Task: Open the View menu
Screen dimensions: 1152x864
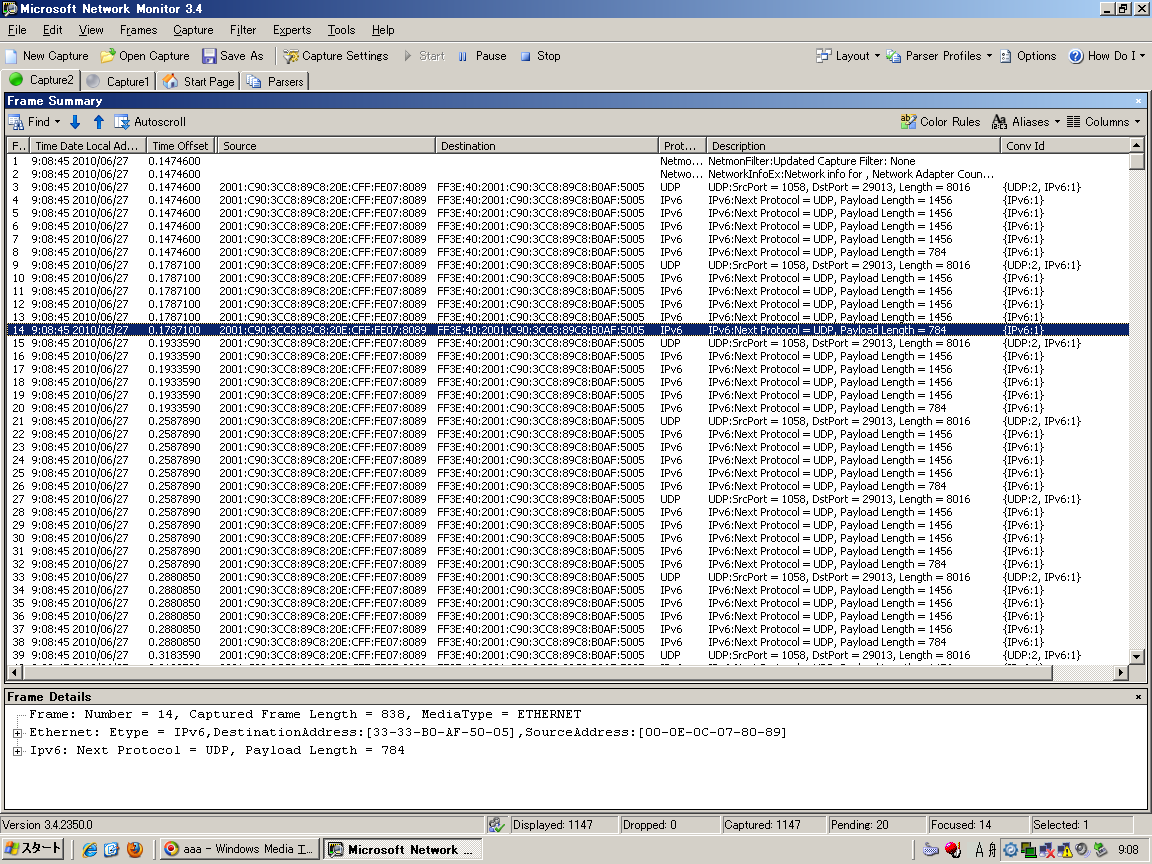Action: pyautogui.click(x=91, y=30)
